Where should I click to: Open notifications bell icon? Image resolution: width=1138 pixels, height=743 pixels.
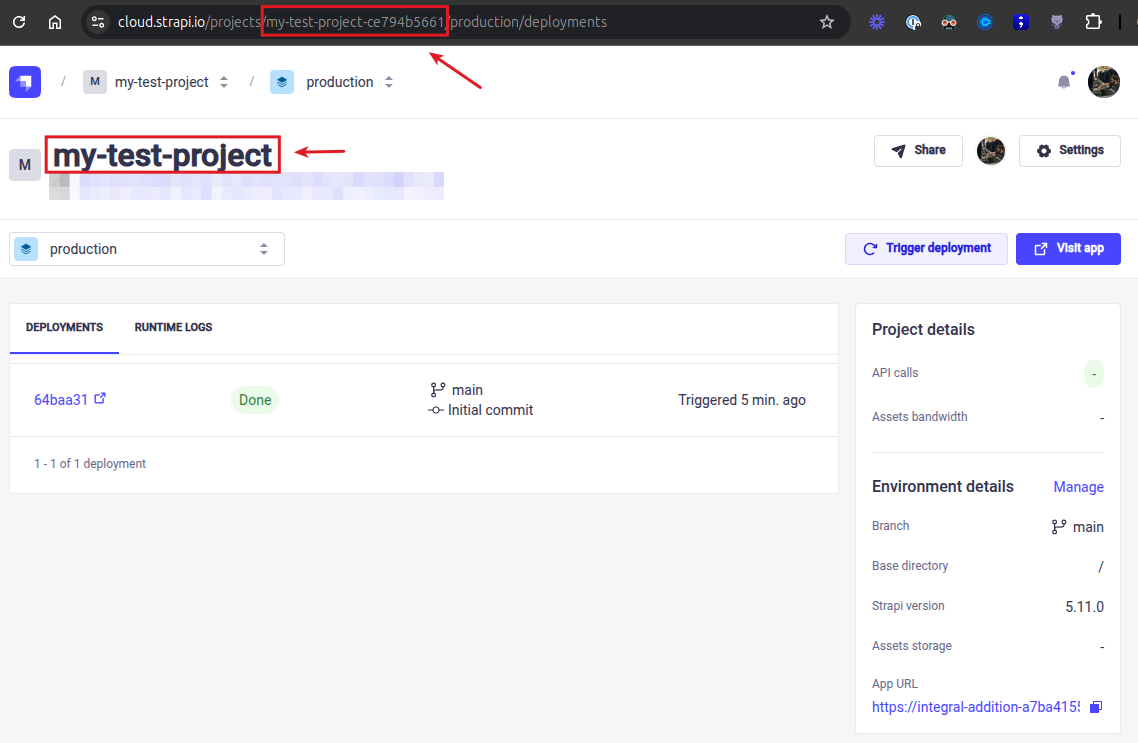1064,81
